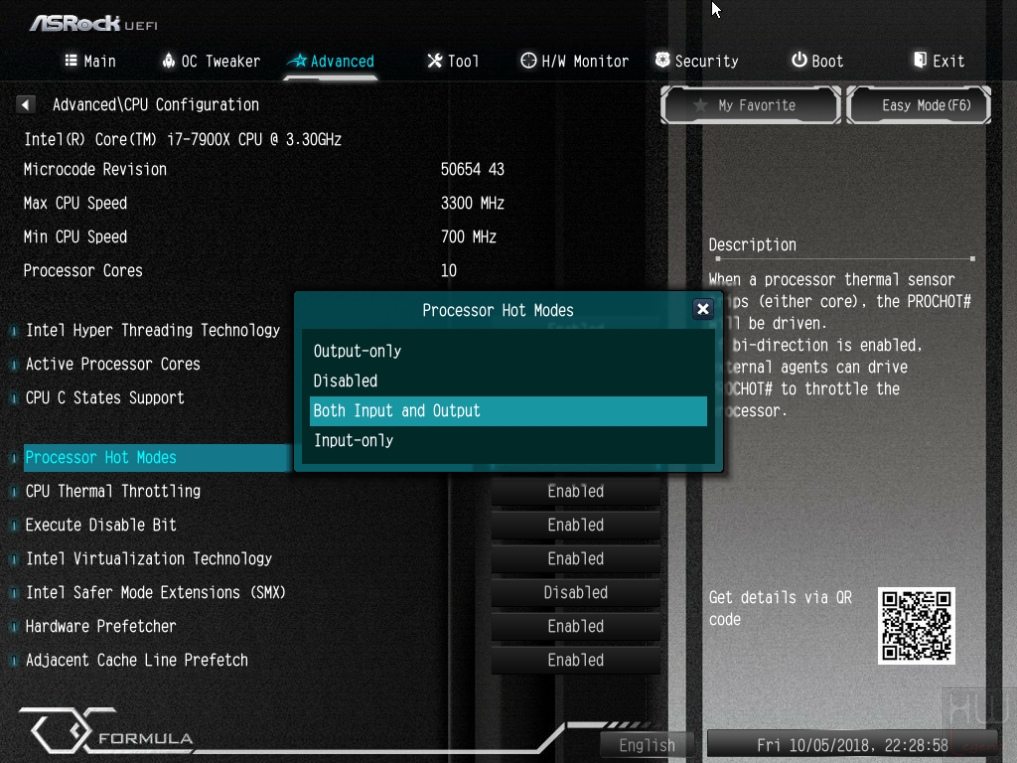Click the QR code for details

[x=916, y=626]
